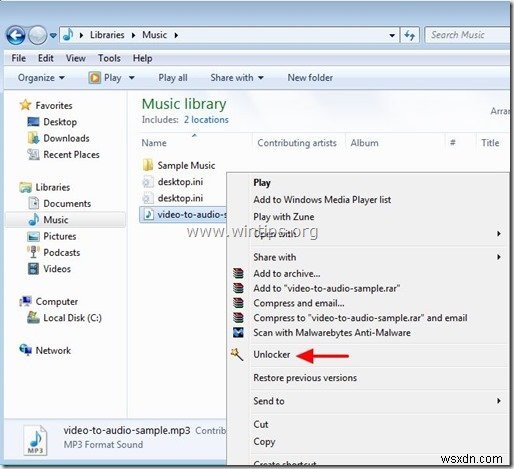Click the Videos library icon
This screenshot has width=514, height=469.
coord(33,269)
